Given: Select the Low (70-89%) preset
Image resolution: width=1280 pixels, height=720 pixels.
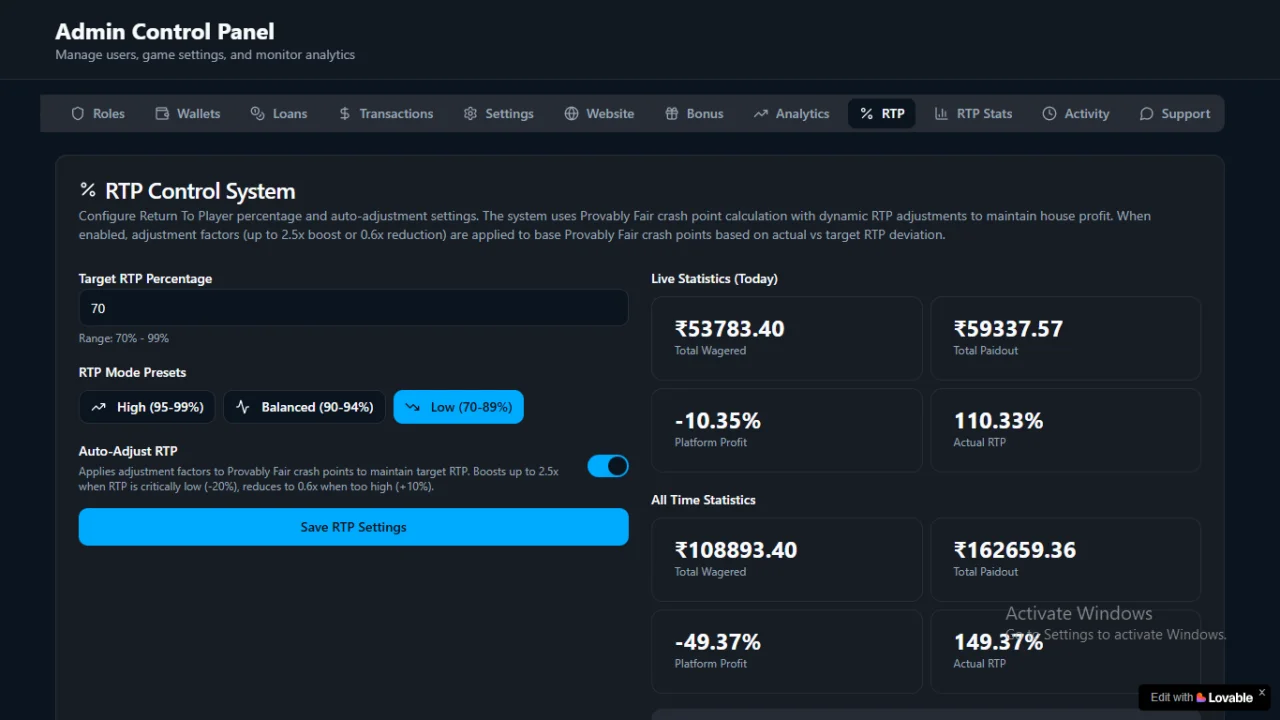Looking at the screenshot, I should pos(459,407).
